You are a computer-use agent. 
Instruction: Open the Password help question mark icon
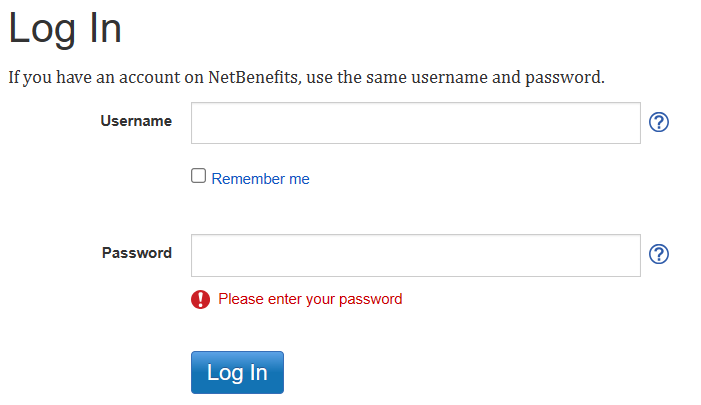click(x=659, y=254)
